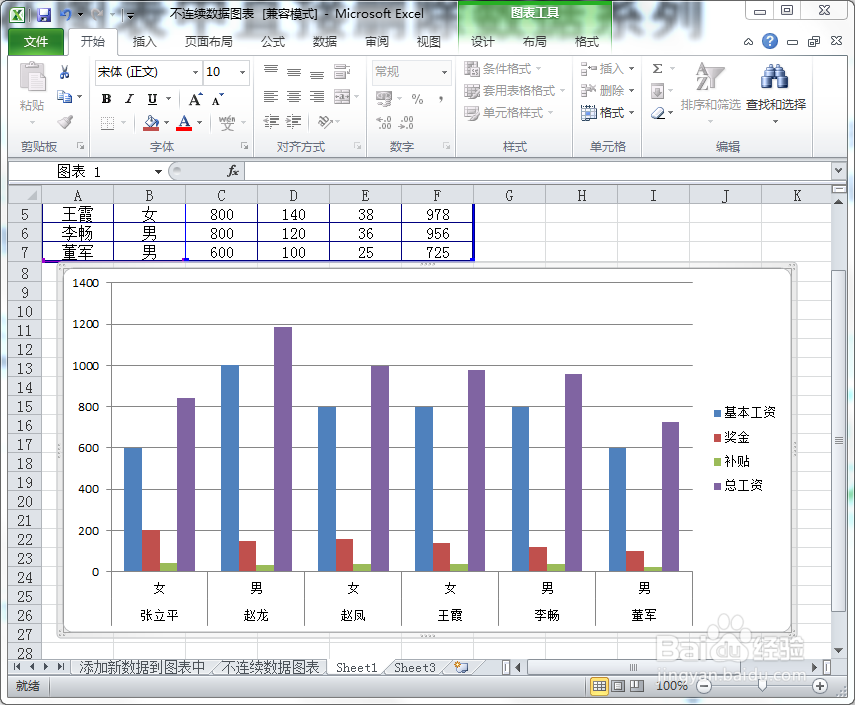This screenshot has height=705, width=855.
Task: Apply red font color A icon
Action: click(184, 123)
